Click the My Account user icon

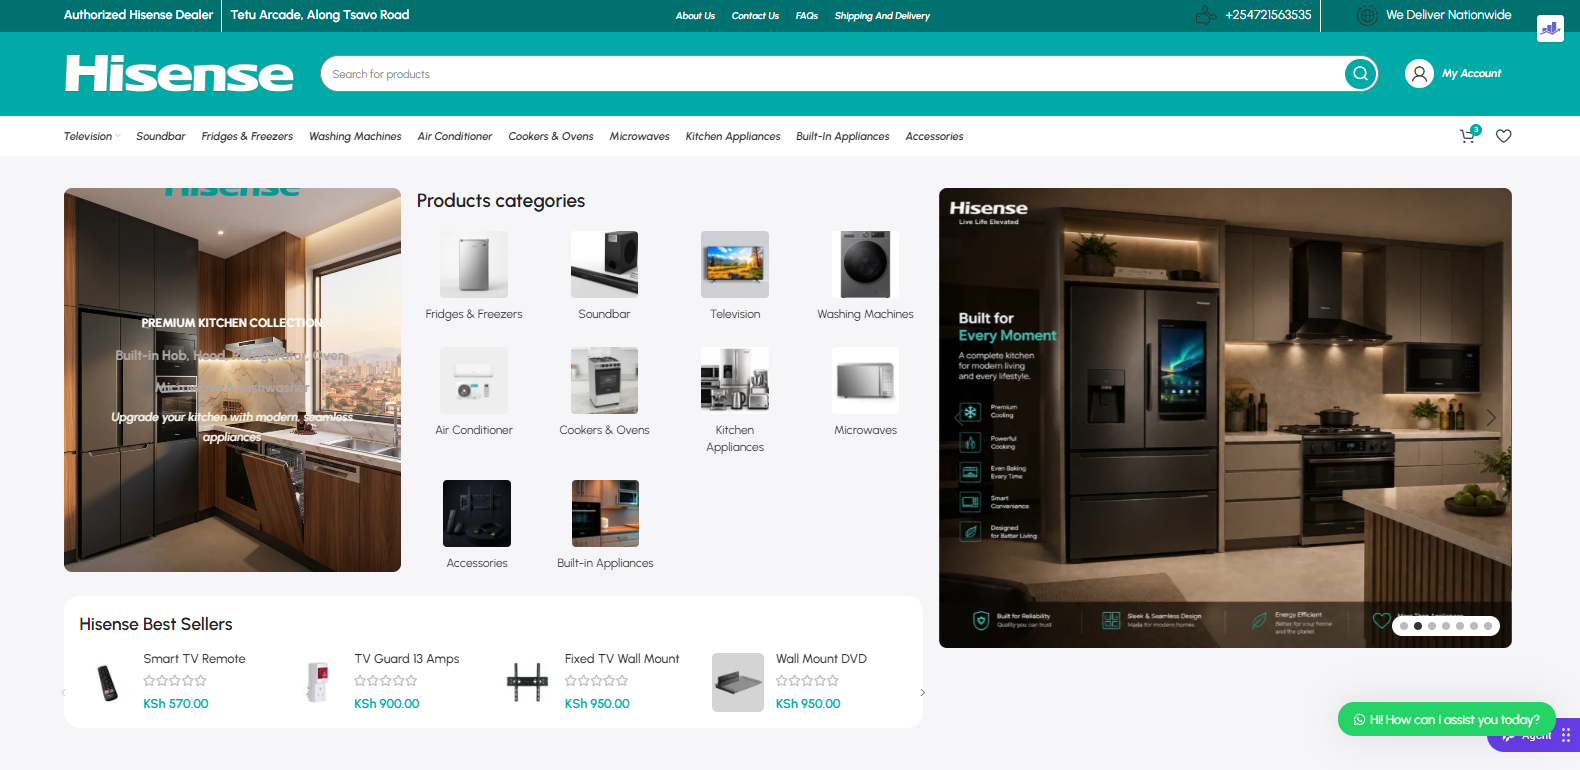pos(1419,73)
